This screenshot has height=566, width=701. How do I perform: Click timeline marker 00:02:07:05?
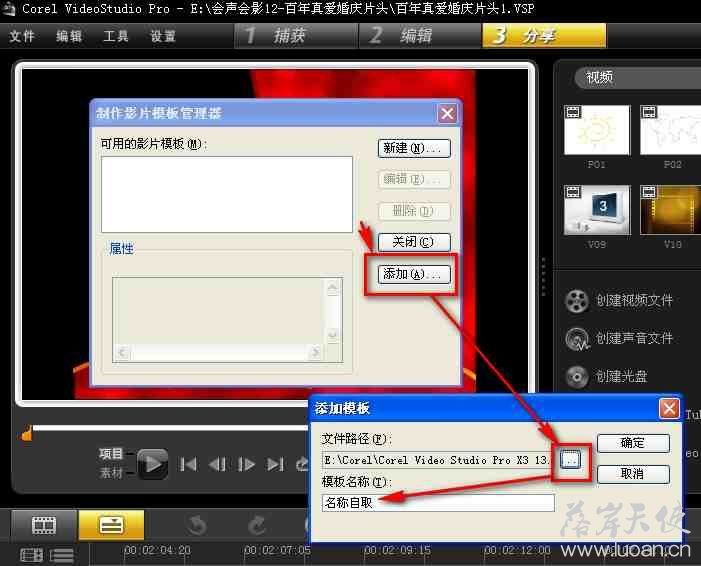(x=277, y=550)
